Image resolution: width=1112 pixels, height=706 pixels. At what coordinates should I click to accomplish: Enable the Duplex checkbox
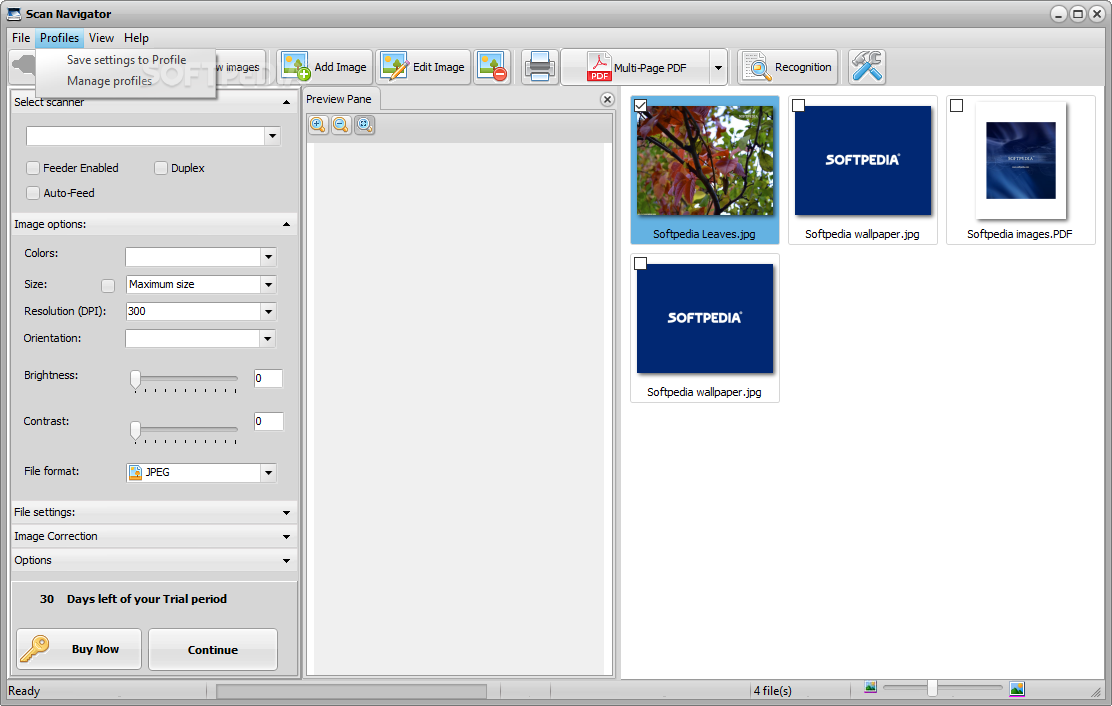click(x=161, y=168)
